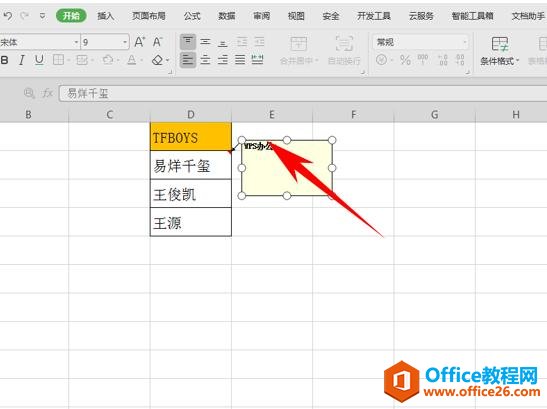Click the magnifier icon beside fx
The width and height of the screenshot is (547, 409).
pos(29,93)
